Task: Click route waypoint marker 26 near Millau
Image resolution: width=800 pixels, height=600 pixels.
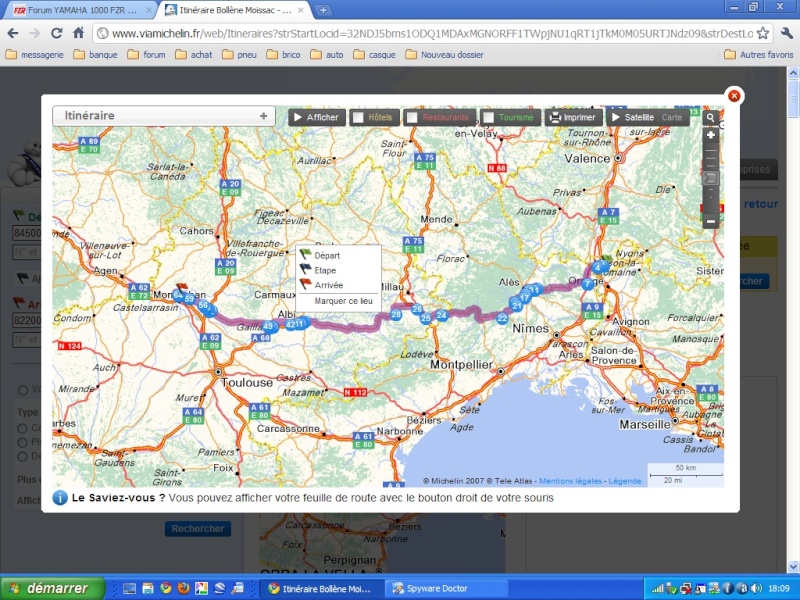Action: click(x=417, y=309)
